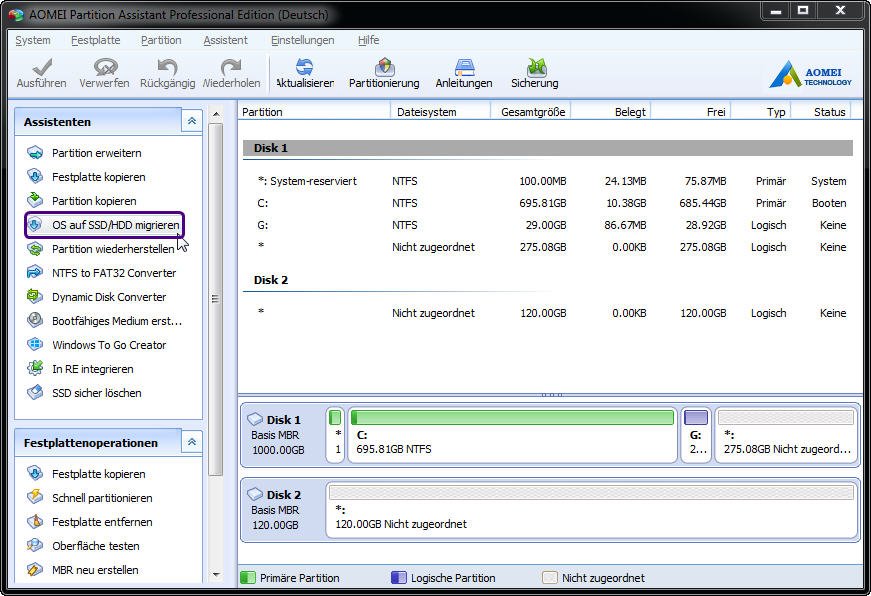The height and width of the screenshot is (596, 871).
Task: Sort by the Gesamtgröße column header
Action: (530, 112)
